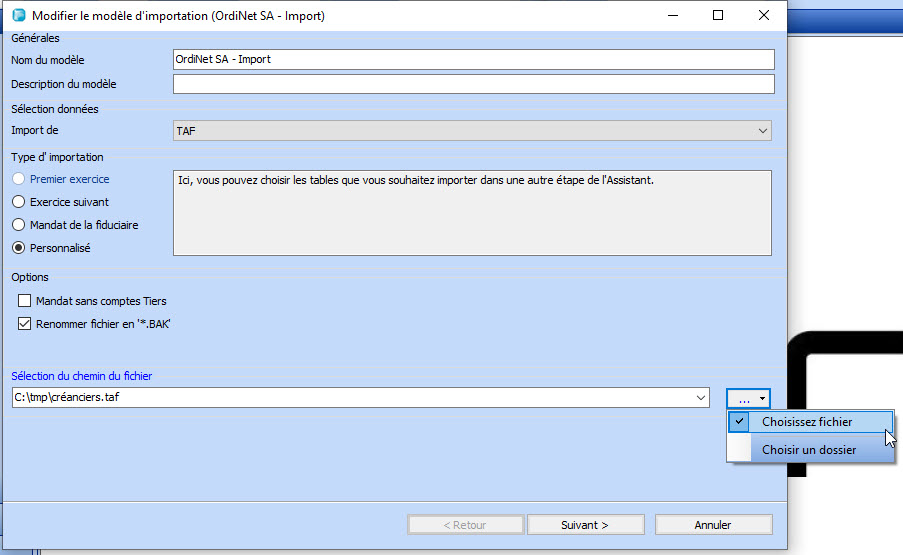The height and width of the screenshot is (555, 903).
Task: Open the Import de TAF dropdown
Action: point(763,131)
